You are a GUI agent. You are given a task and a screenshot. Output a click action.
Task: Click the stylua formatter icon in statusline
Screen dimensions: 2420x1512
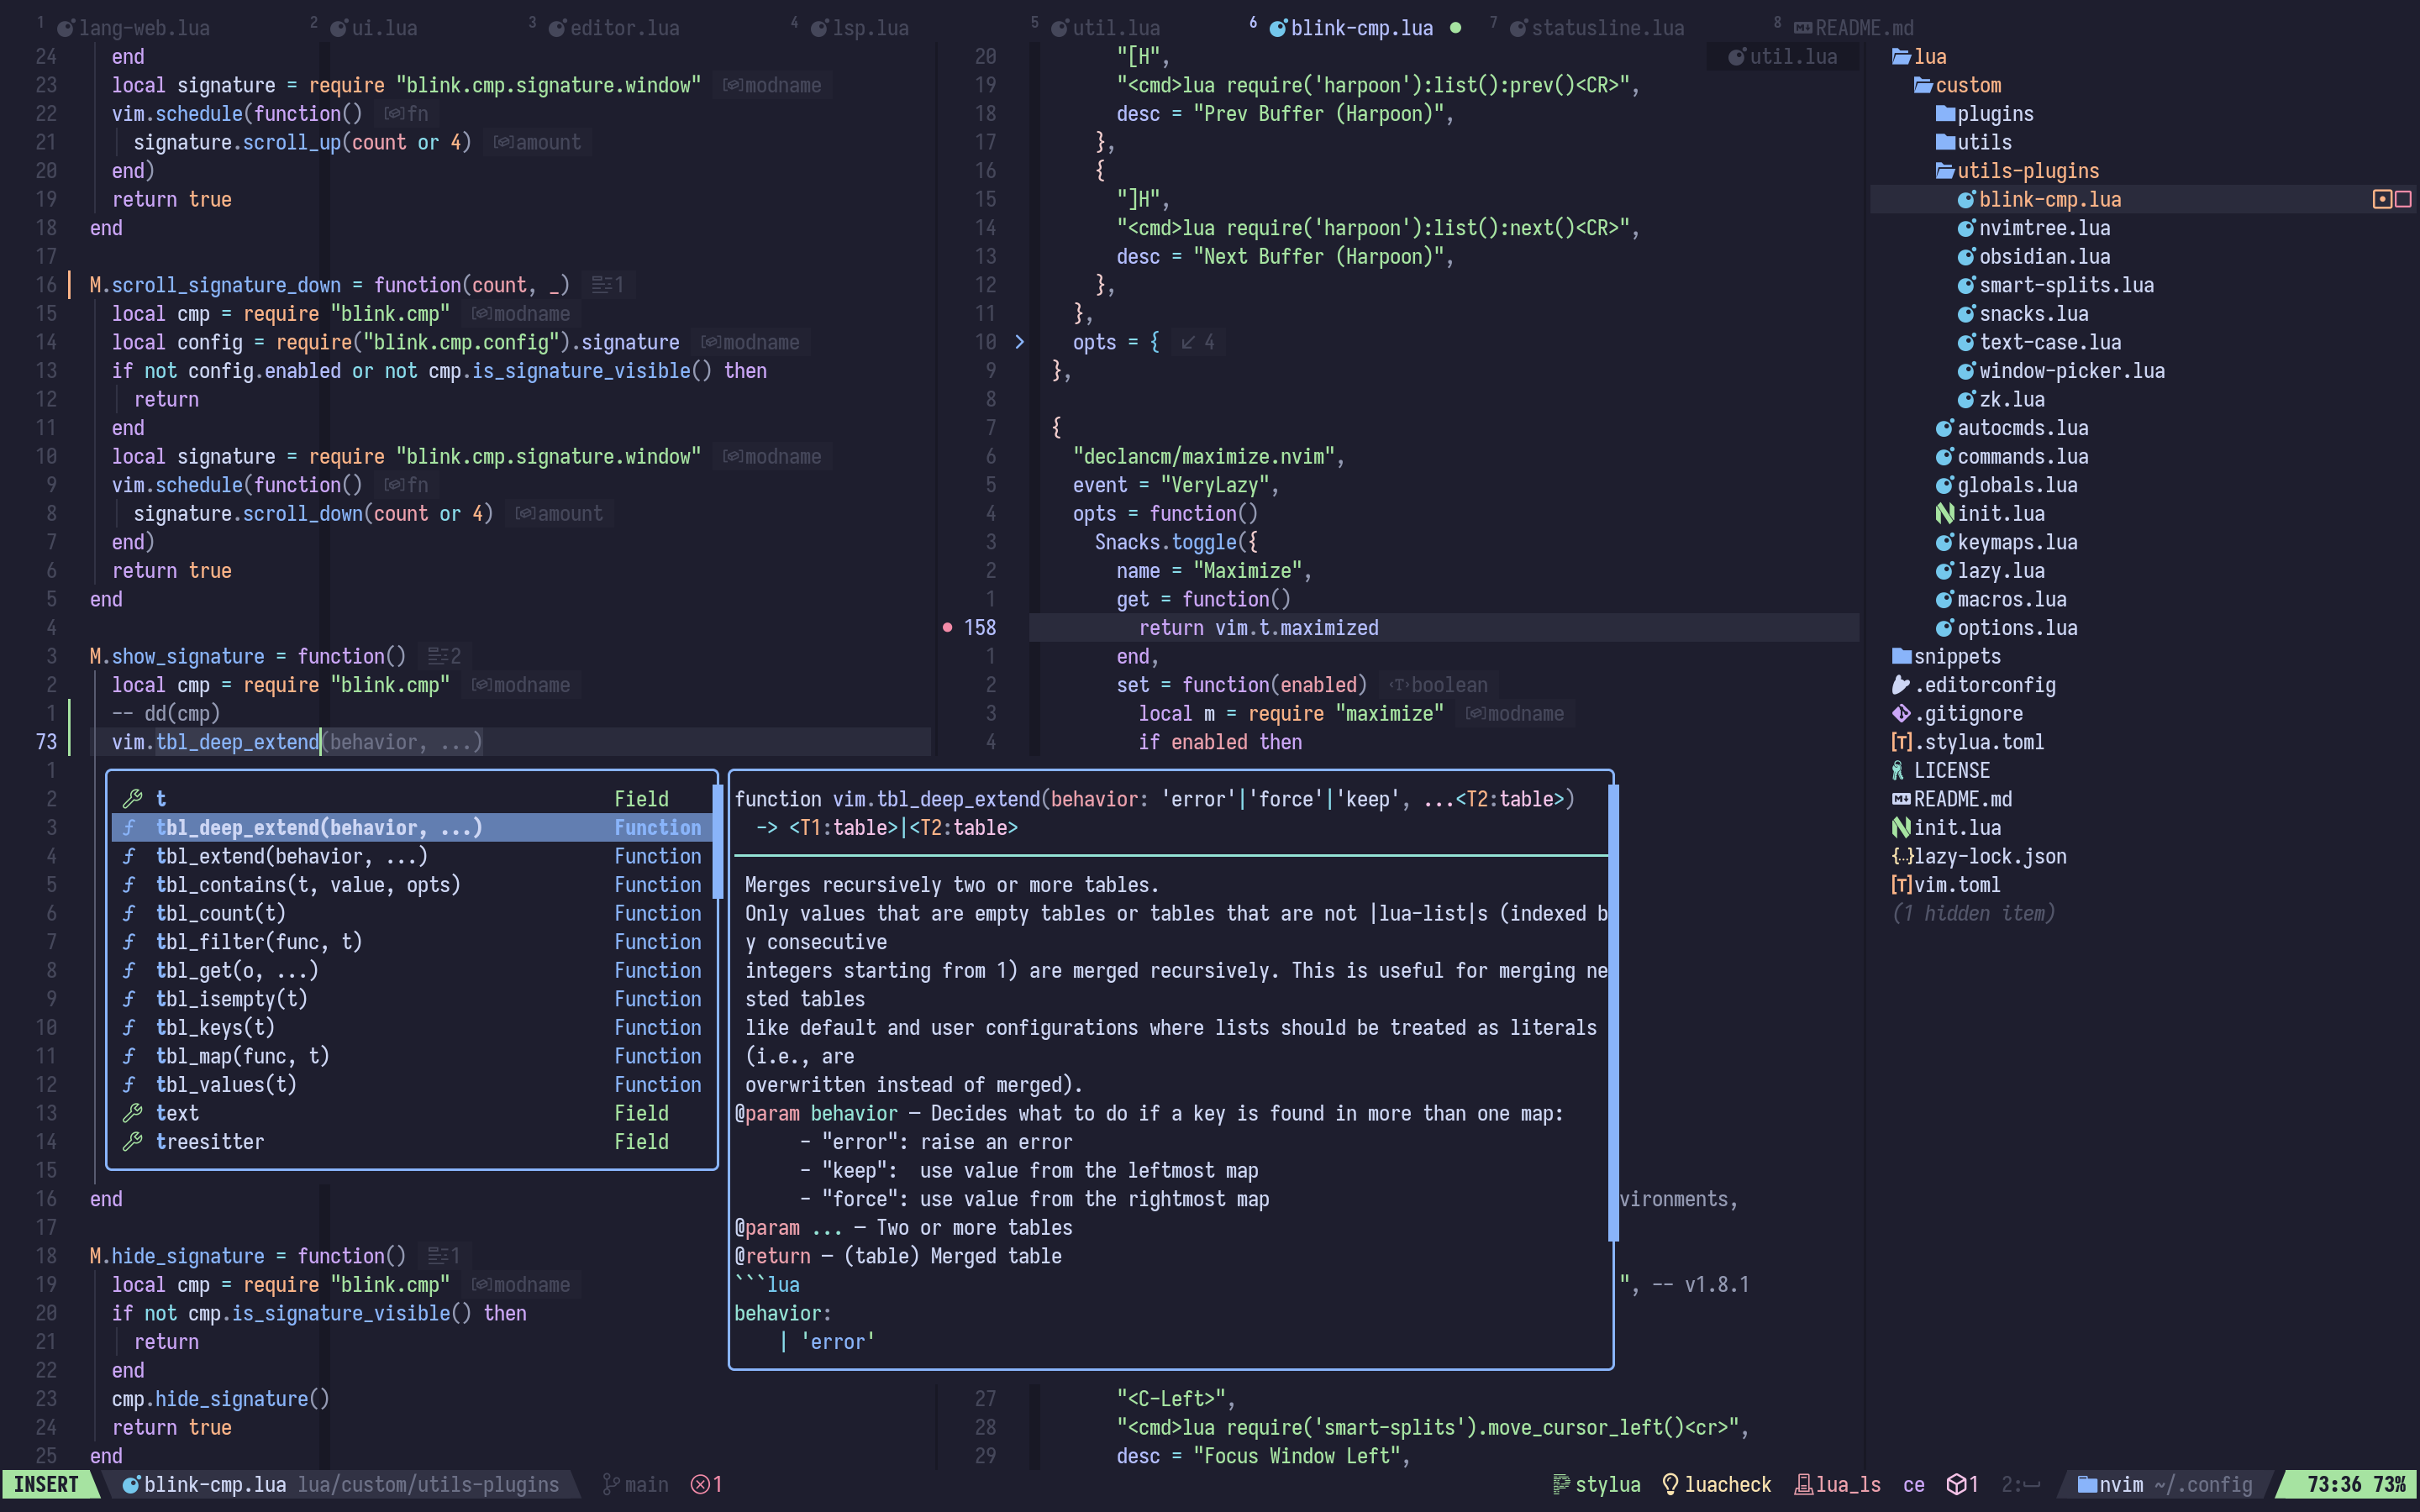(x=1560, y=1485)
